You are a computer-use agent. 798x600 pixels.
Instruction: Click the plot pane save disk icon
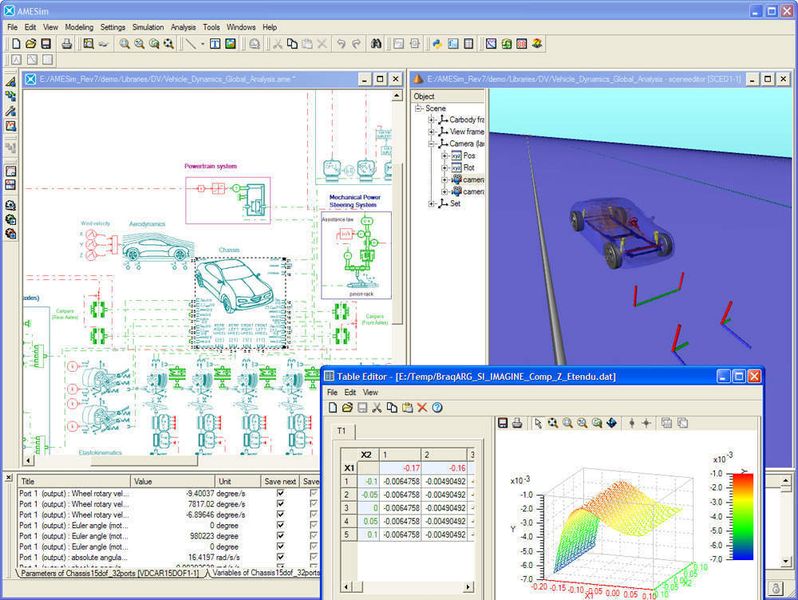[x=503, y=423]
